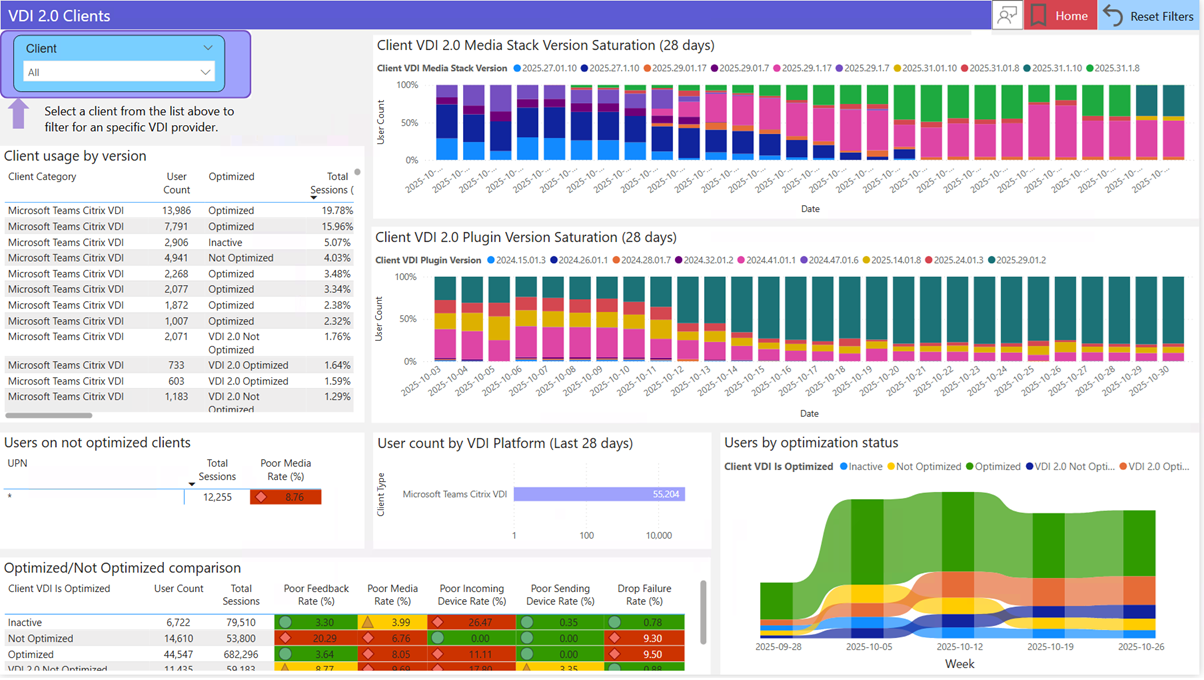Click the 'VDI 2.0 Optimized' cell in the 733 row
This screenshot has width=1204, height=680.
click(x=248, y=366)
